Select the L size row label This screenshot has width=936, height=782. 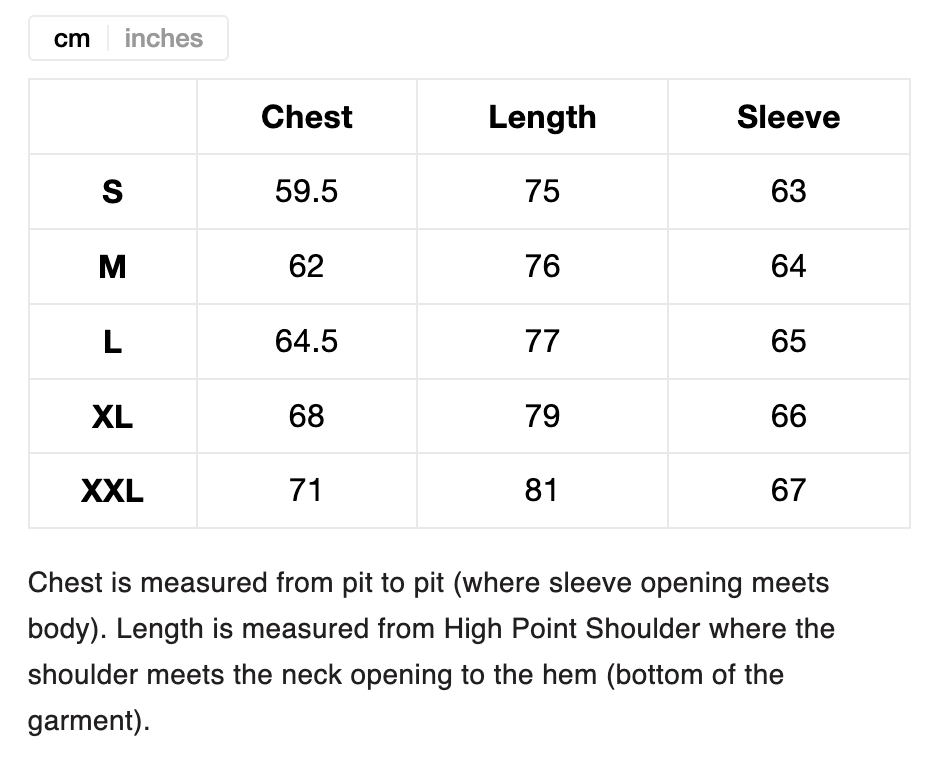(x=113, y=341)
